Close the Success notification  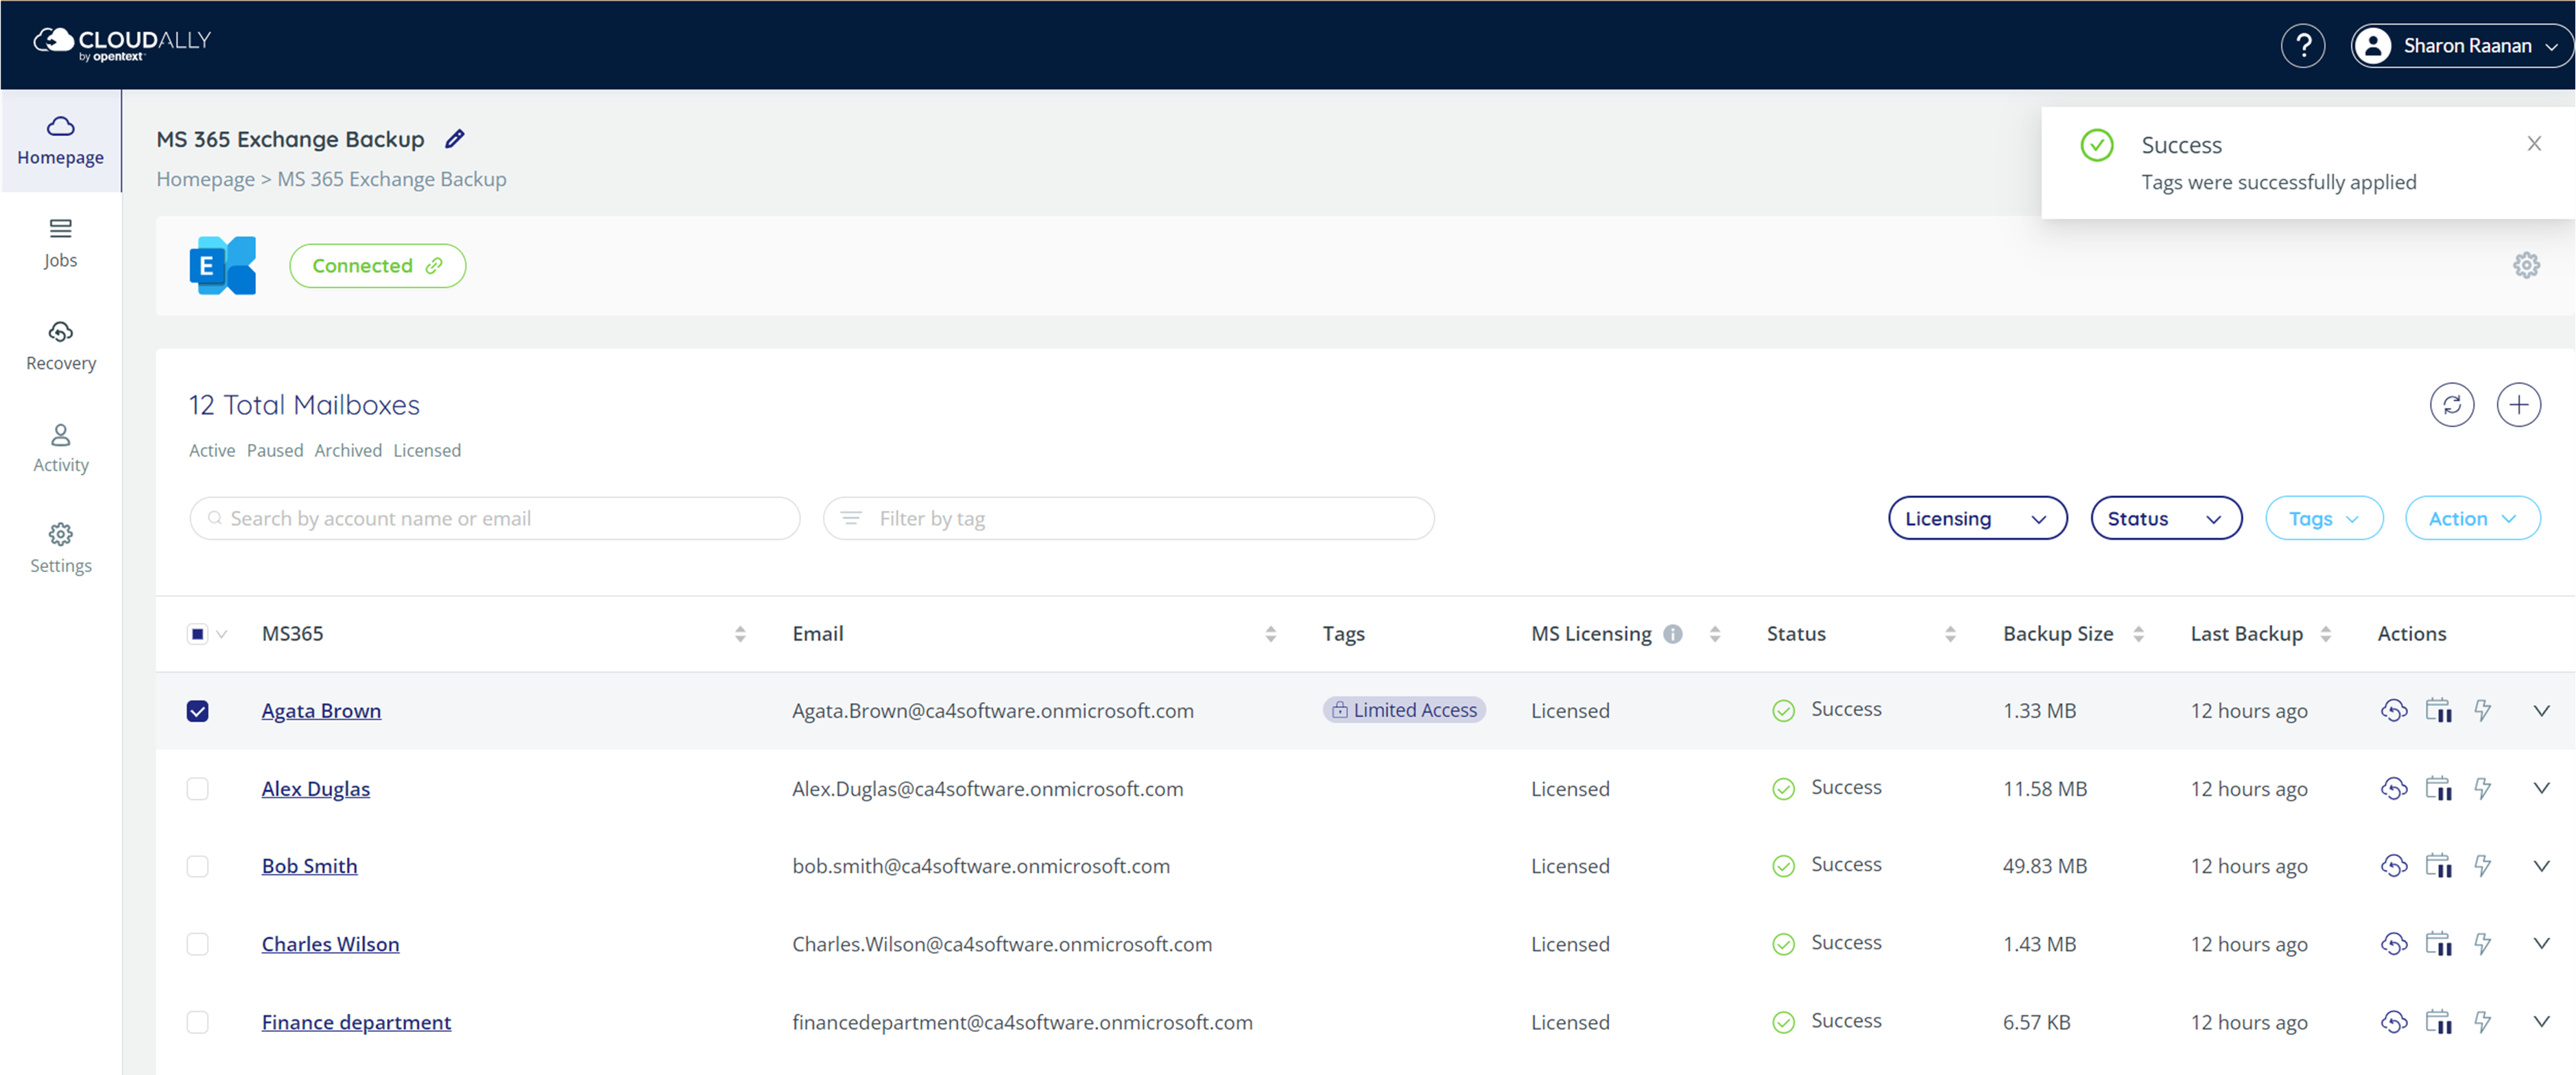click(x=2533, y=144)
